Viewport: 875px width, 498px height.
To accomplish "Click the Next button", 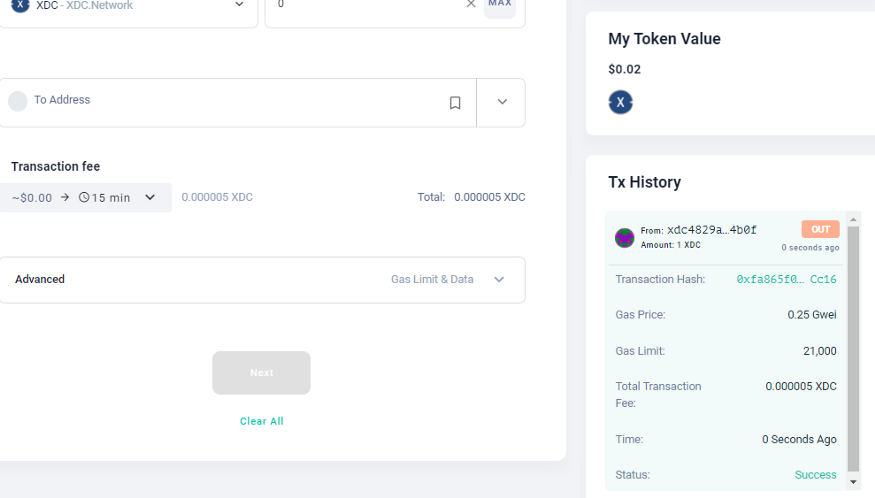I will pos(261,373).
